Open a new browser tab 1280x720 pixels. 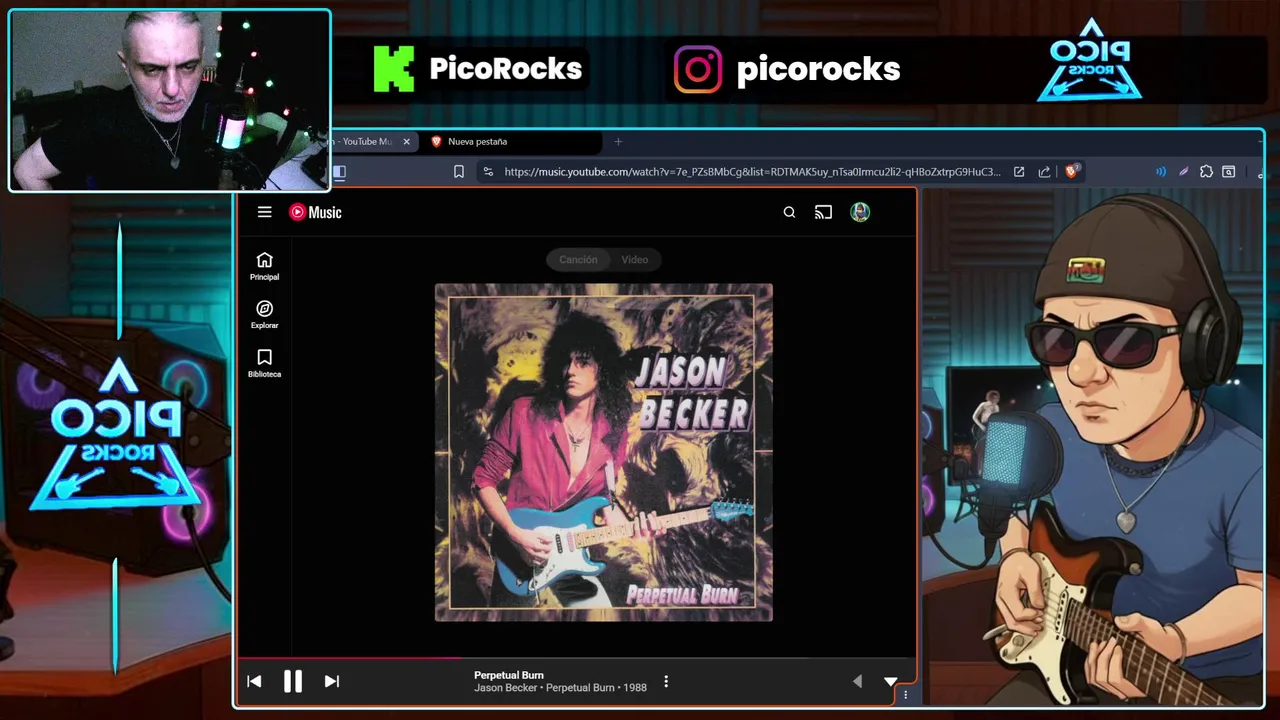point(618,142)
